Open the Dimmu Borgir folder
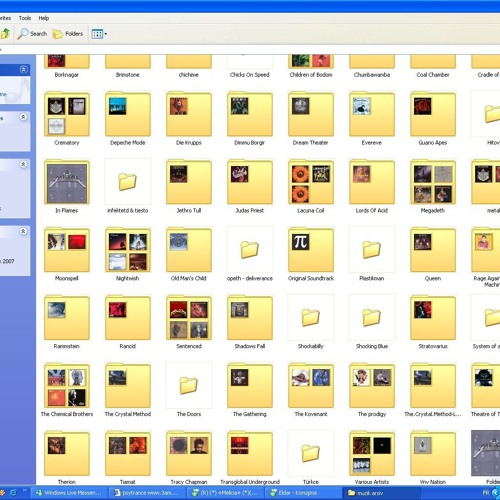The image size is (500, 500). coord(250,114)
